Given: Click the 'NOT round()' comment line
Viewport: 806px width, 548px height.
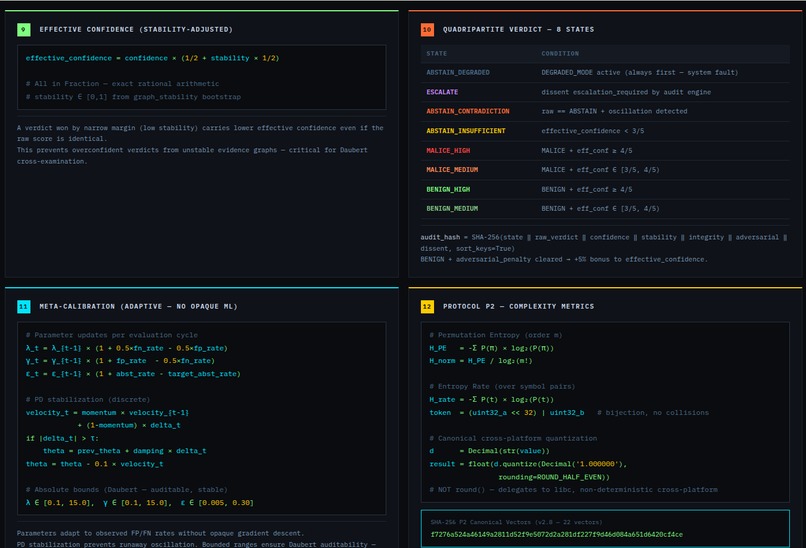Looking at the screenshot, I should (573, 490).
